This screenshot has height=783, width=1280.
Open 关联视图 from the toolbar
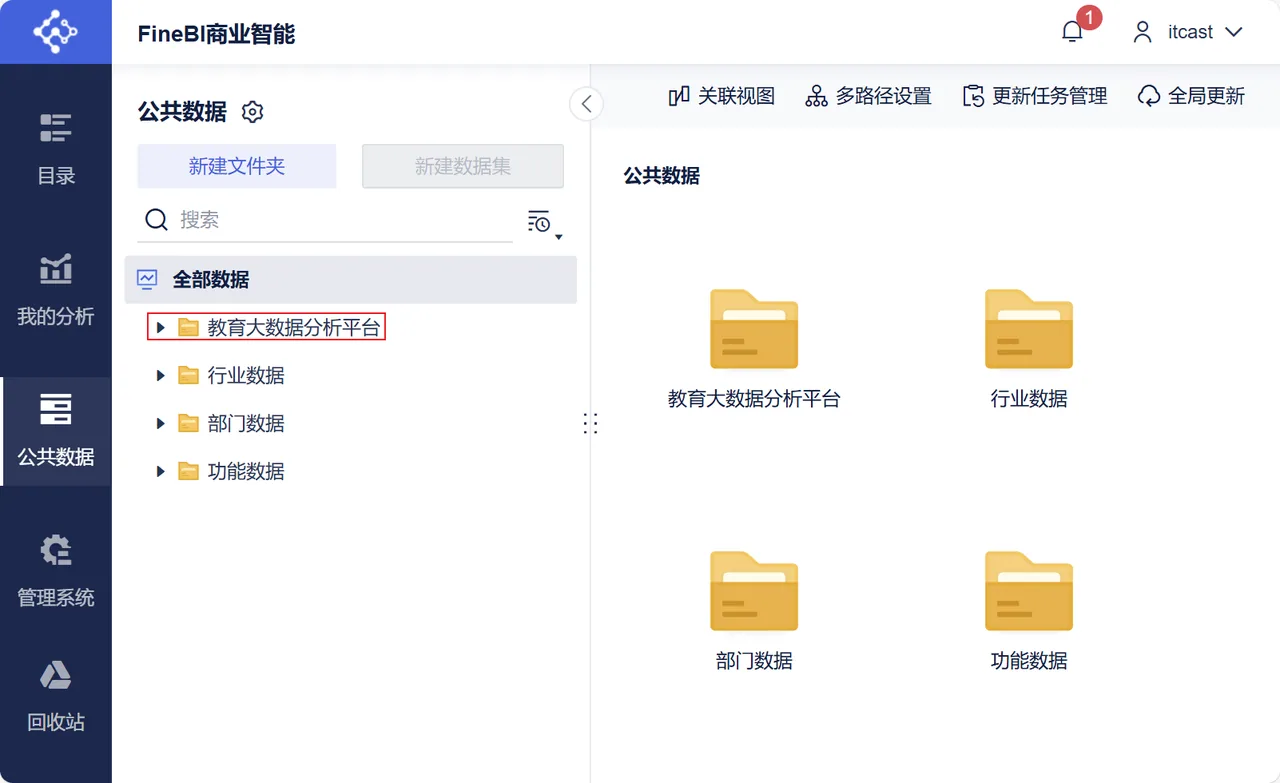click(x=722, y=96)
